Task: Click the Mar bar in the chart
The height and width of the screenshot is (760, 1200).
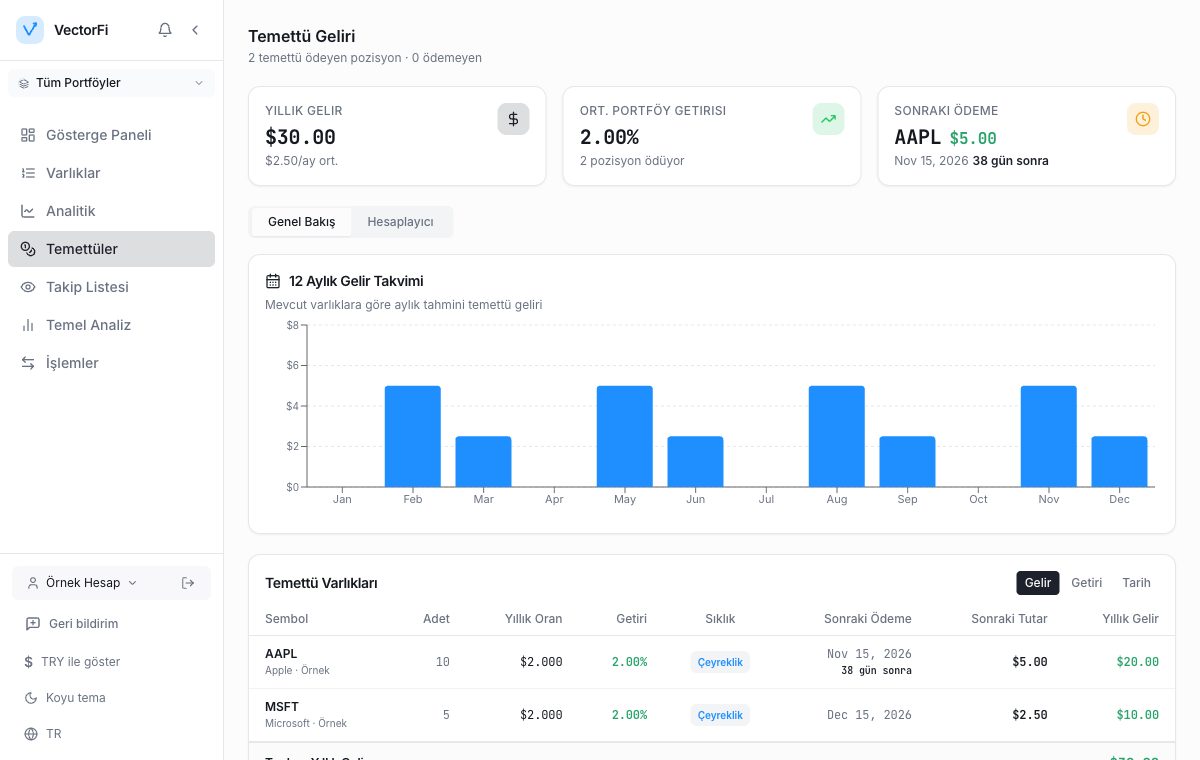Action: coord(483,462)
